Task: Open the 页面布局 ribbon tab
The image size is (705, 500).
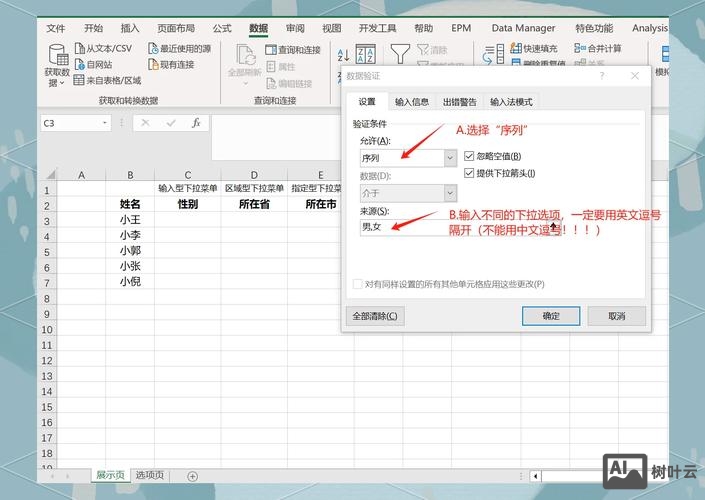Action: click(x=176, y=28)
